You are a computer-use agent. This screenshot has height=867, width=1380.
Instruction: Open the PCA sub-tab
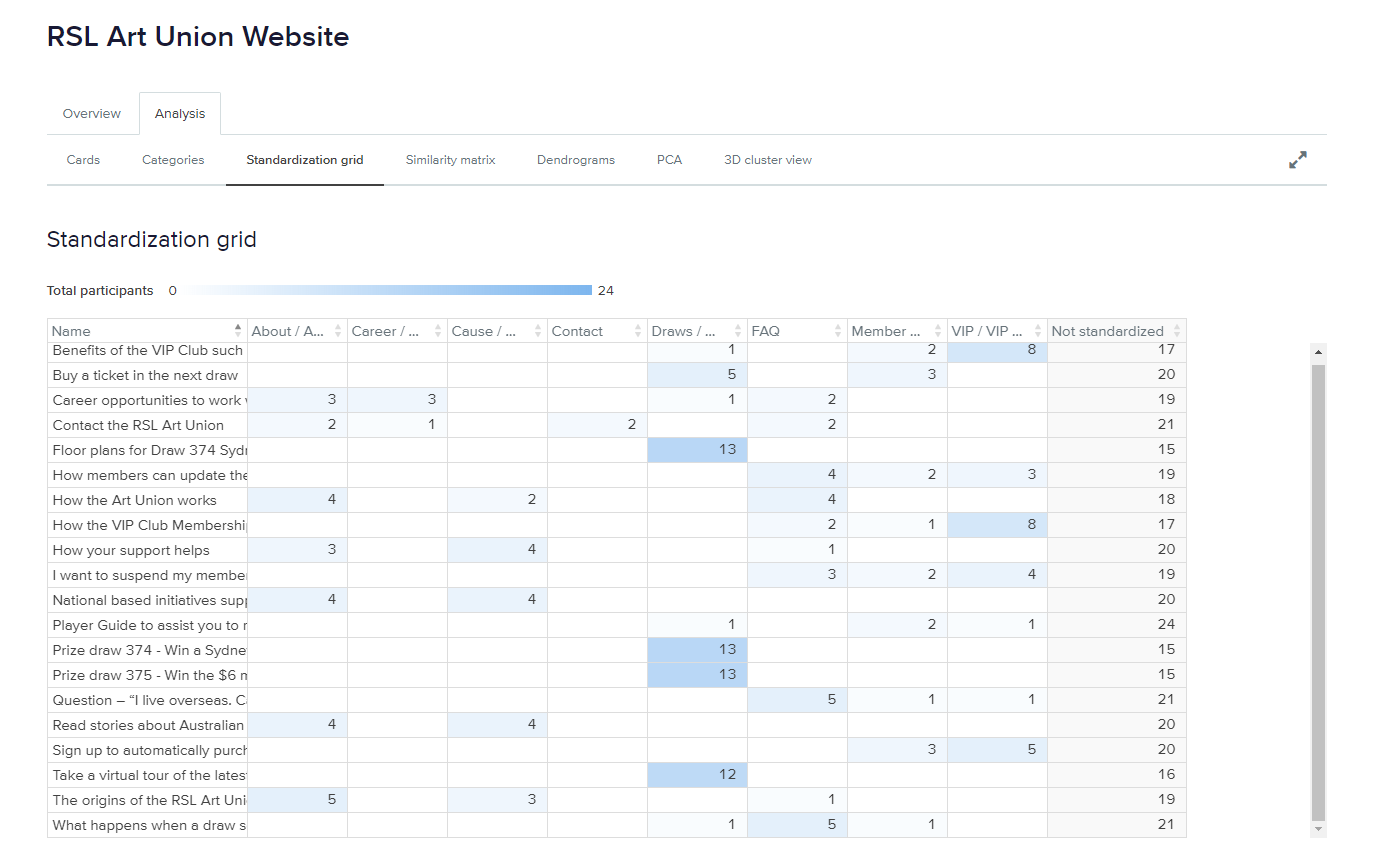click(670, 160)
